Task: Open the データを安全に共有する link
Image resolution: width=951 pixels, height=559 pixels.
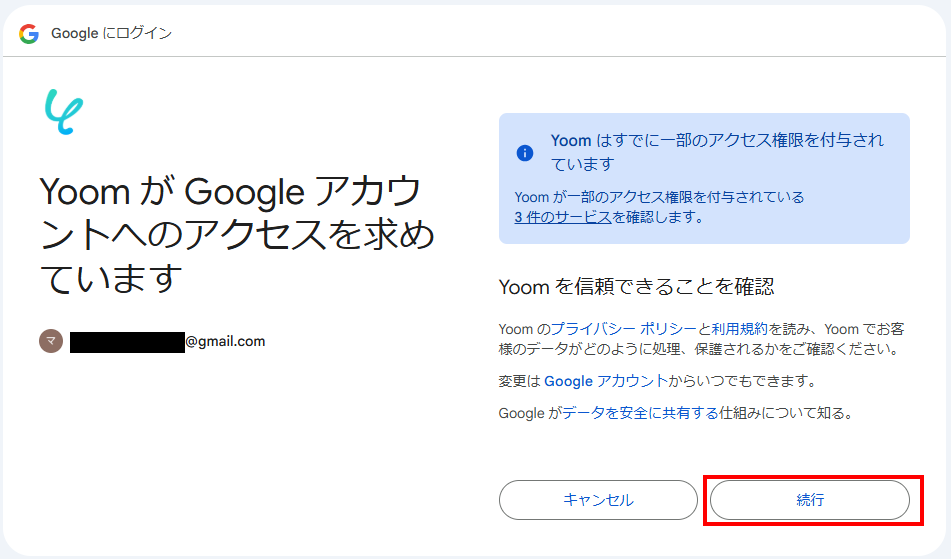Action: click(640, 412)
